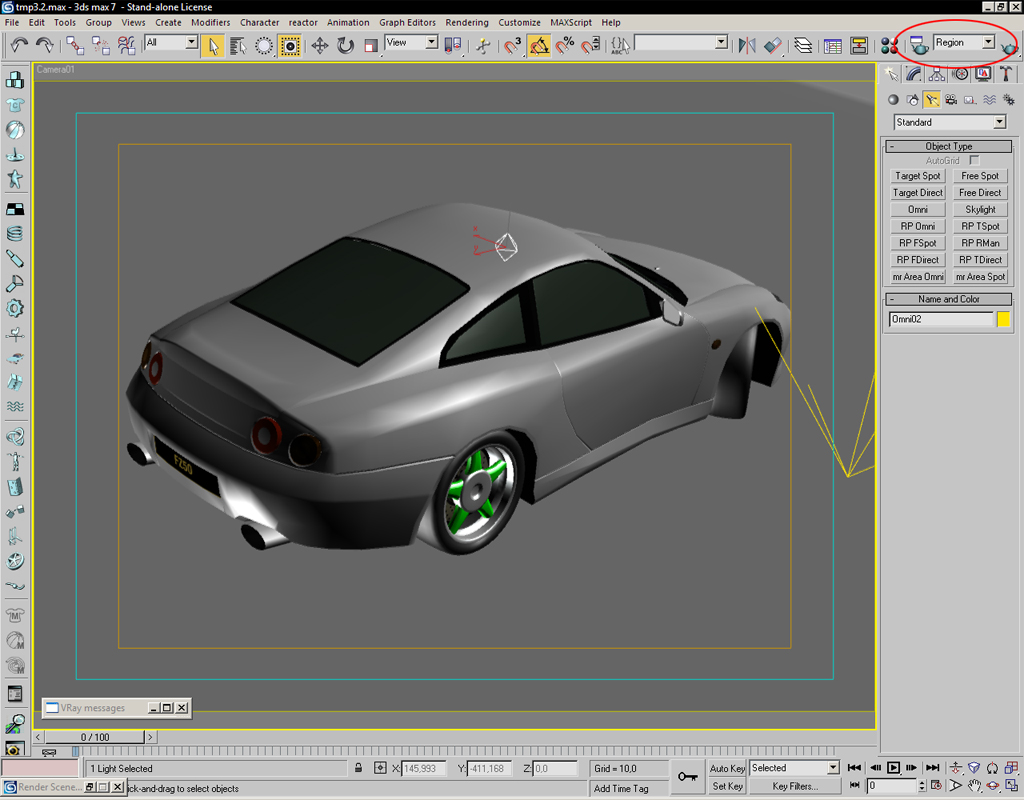Select the Pan View hand tool
The image size is (1024, 800).
click(974, 786)
